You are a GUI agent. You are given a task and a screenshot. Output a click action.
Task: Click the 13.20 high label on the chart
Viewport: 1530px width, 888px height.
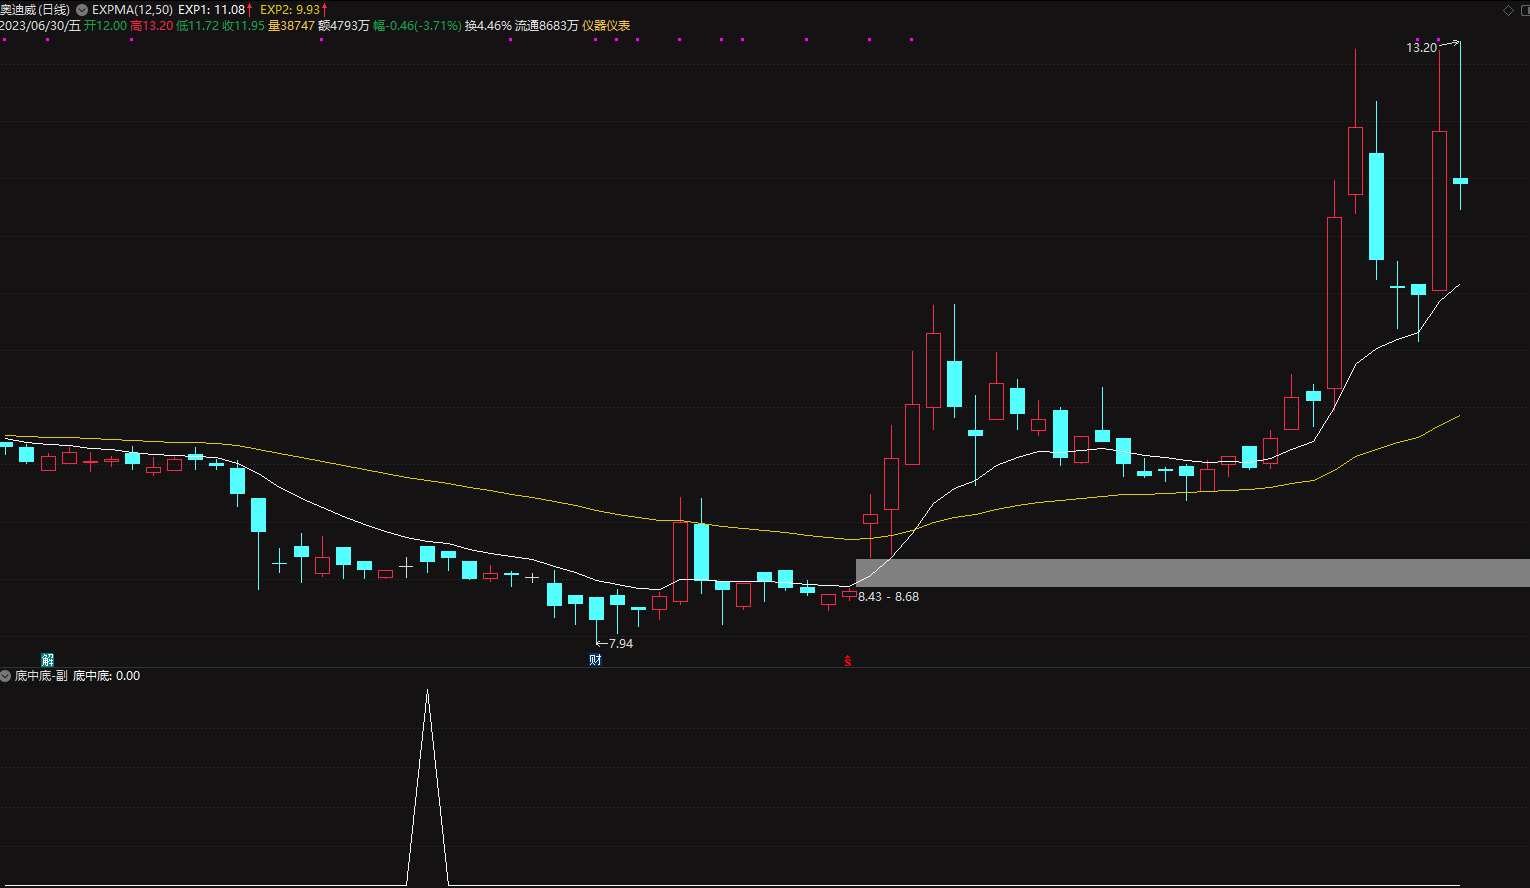tap(1421, 48)
